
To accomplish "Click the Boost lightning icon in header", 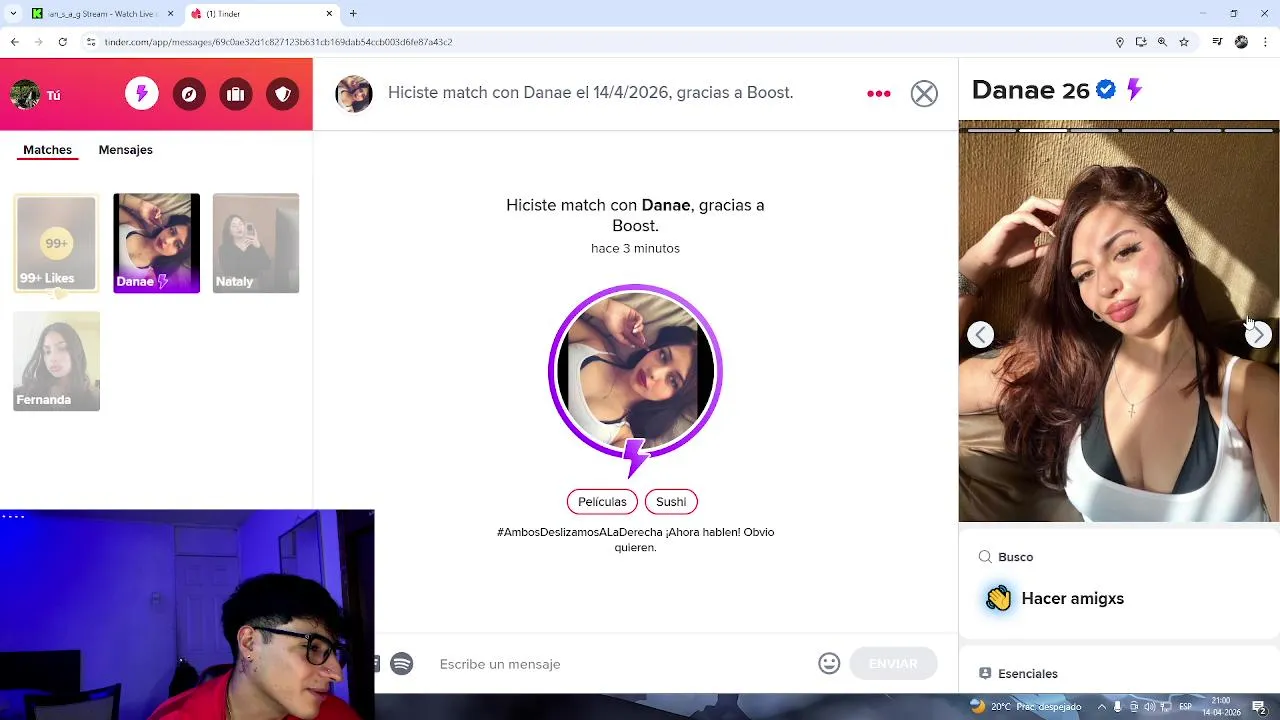I will (142, 94).
